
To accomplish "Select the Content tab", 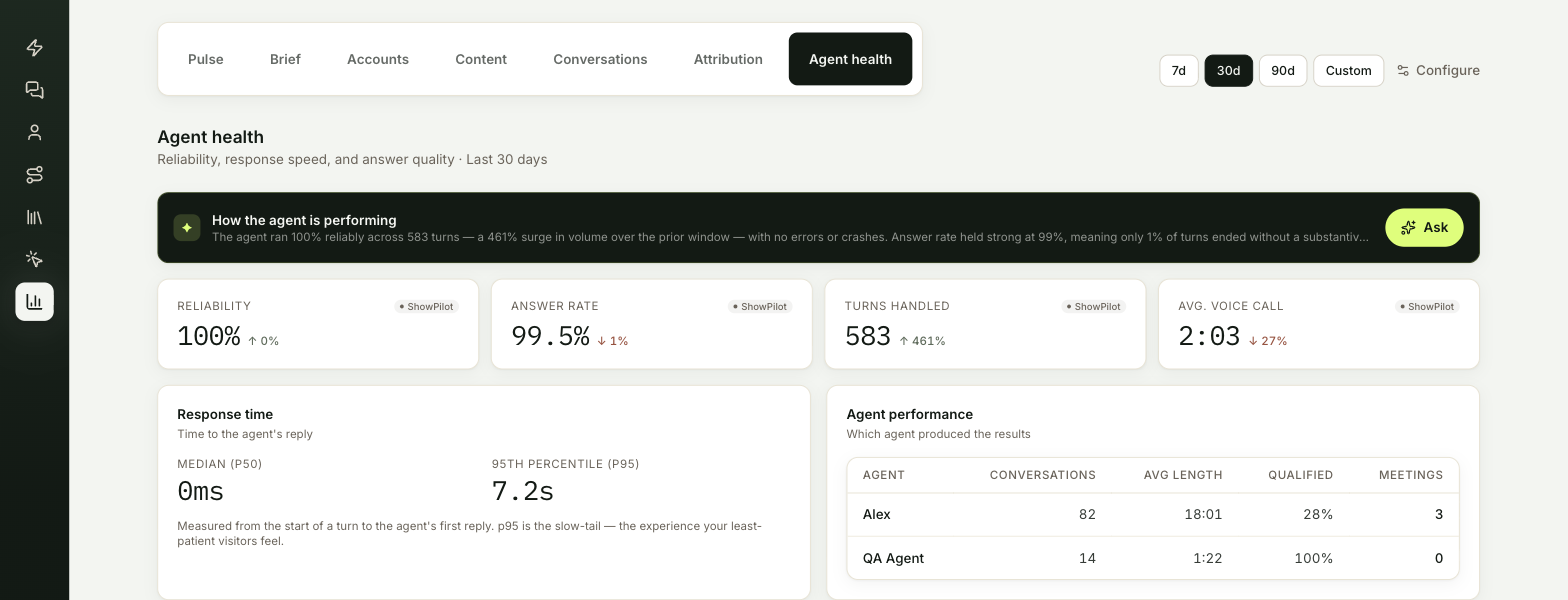I will [481, 59].
